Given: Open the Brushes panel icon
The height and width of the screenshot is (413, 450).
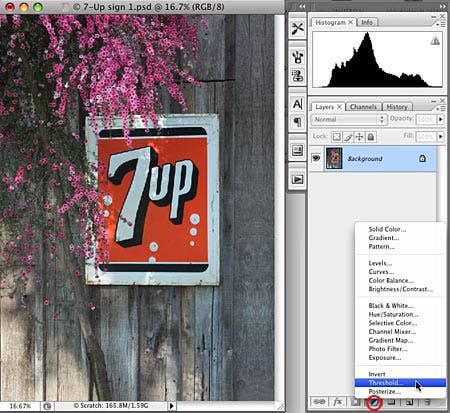Looking at the screenshot, I should coord(297,57).
